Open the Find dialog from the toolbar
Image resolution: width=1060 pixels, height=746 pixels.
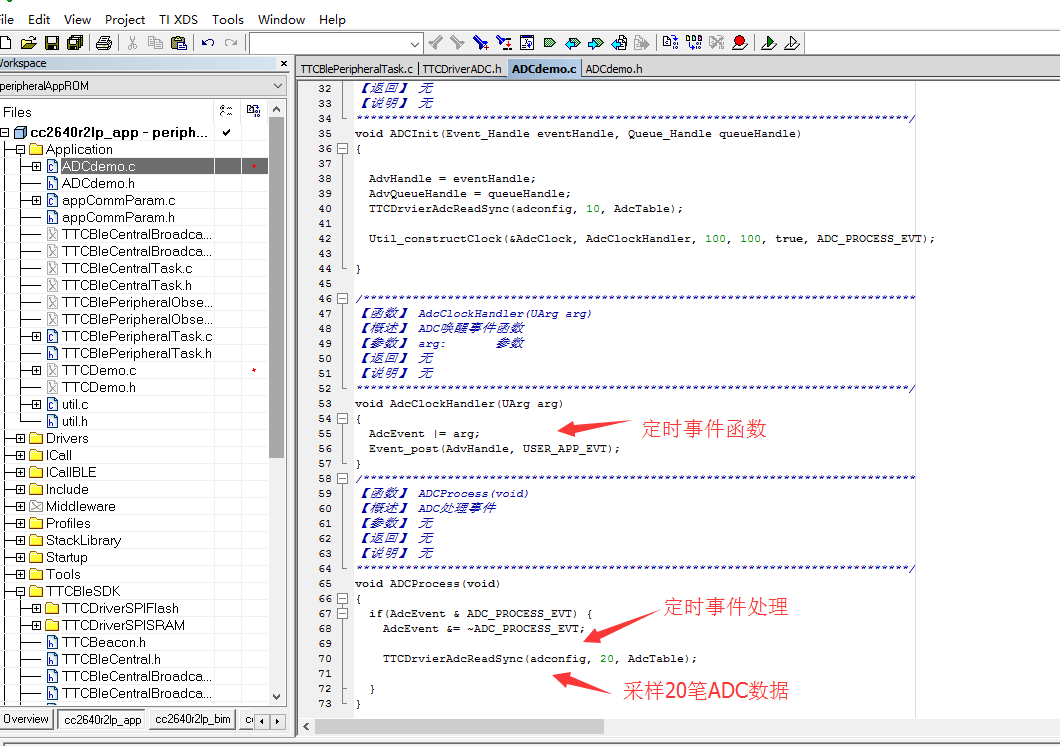(481, 43)
